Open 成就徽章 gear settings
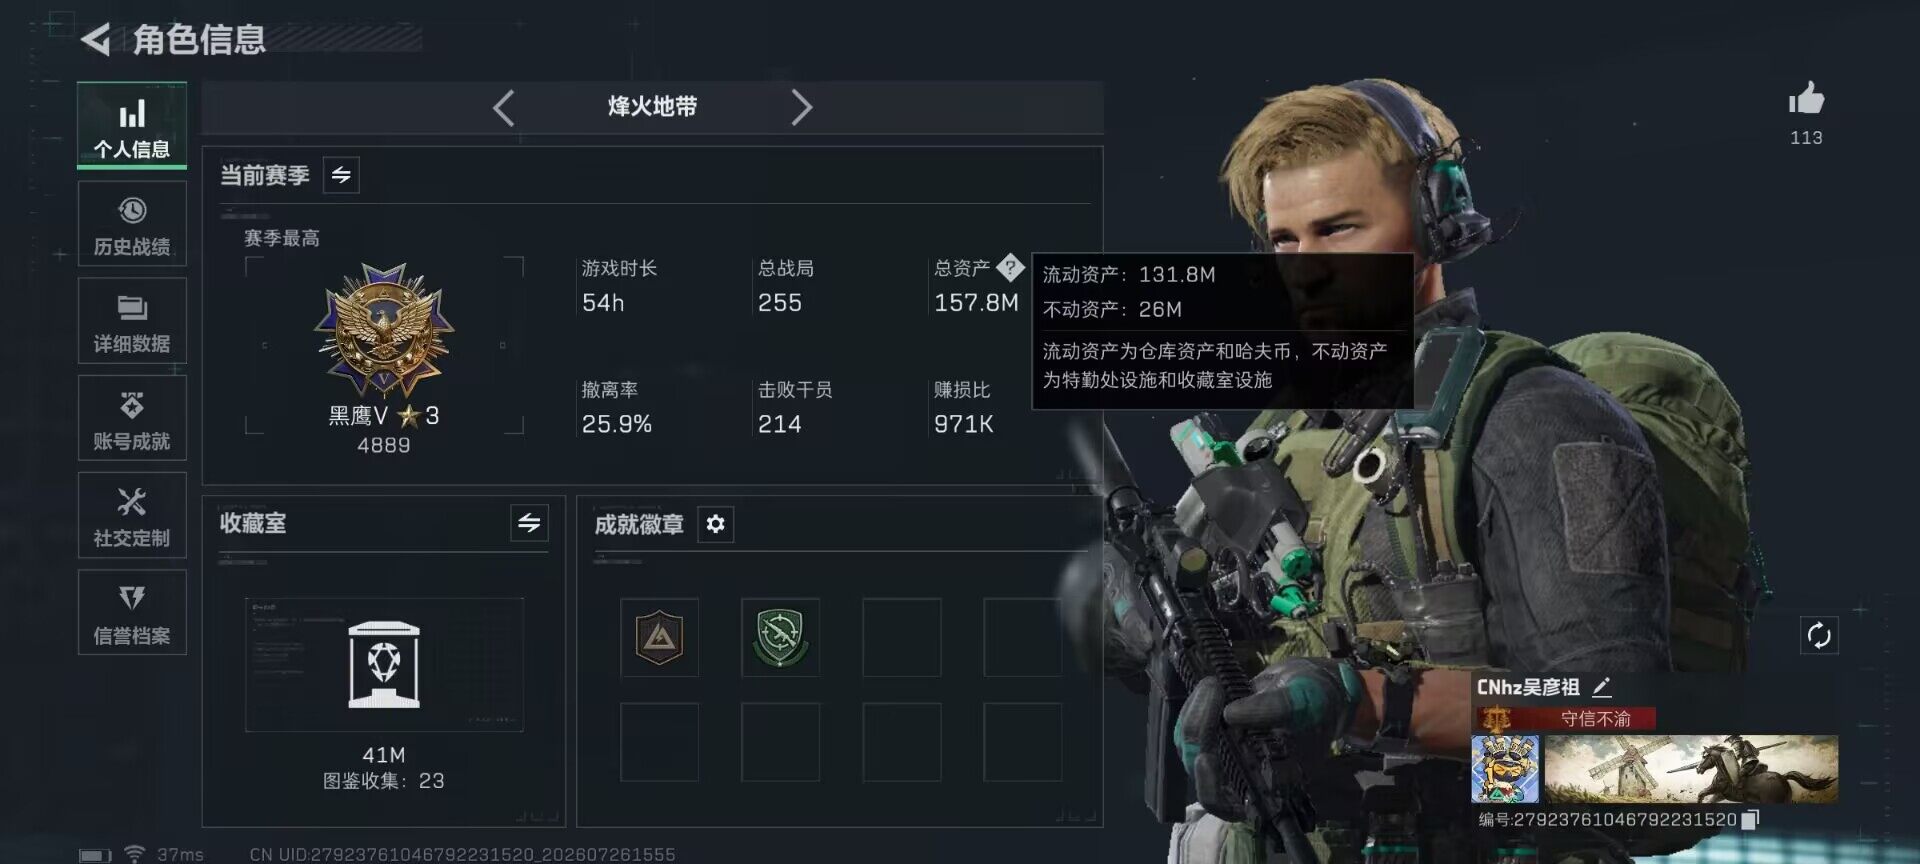The image size is (1920, 864). [x=715, y=524]
